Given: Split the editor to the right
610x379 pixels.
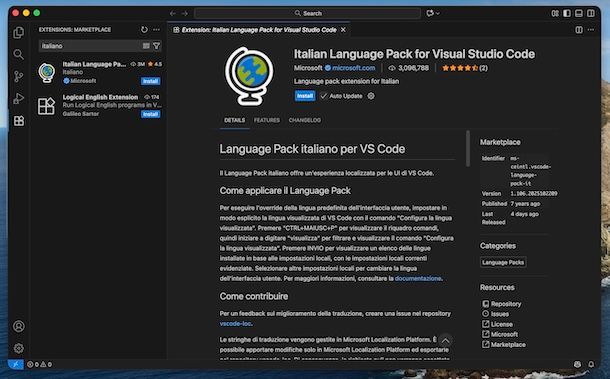Looking at the screenshot, I should pyautogui.click(x=579, y=30).
